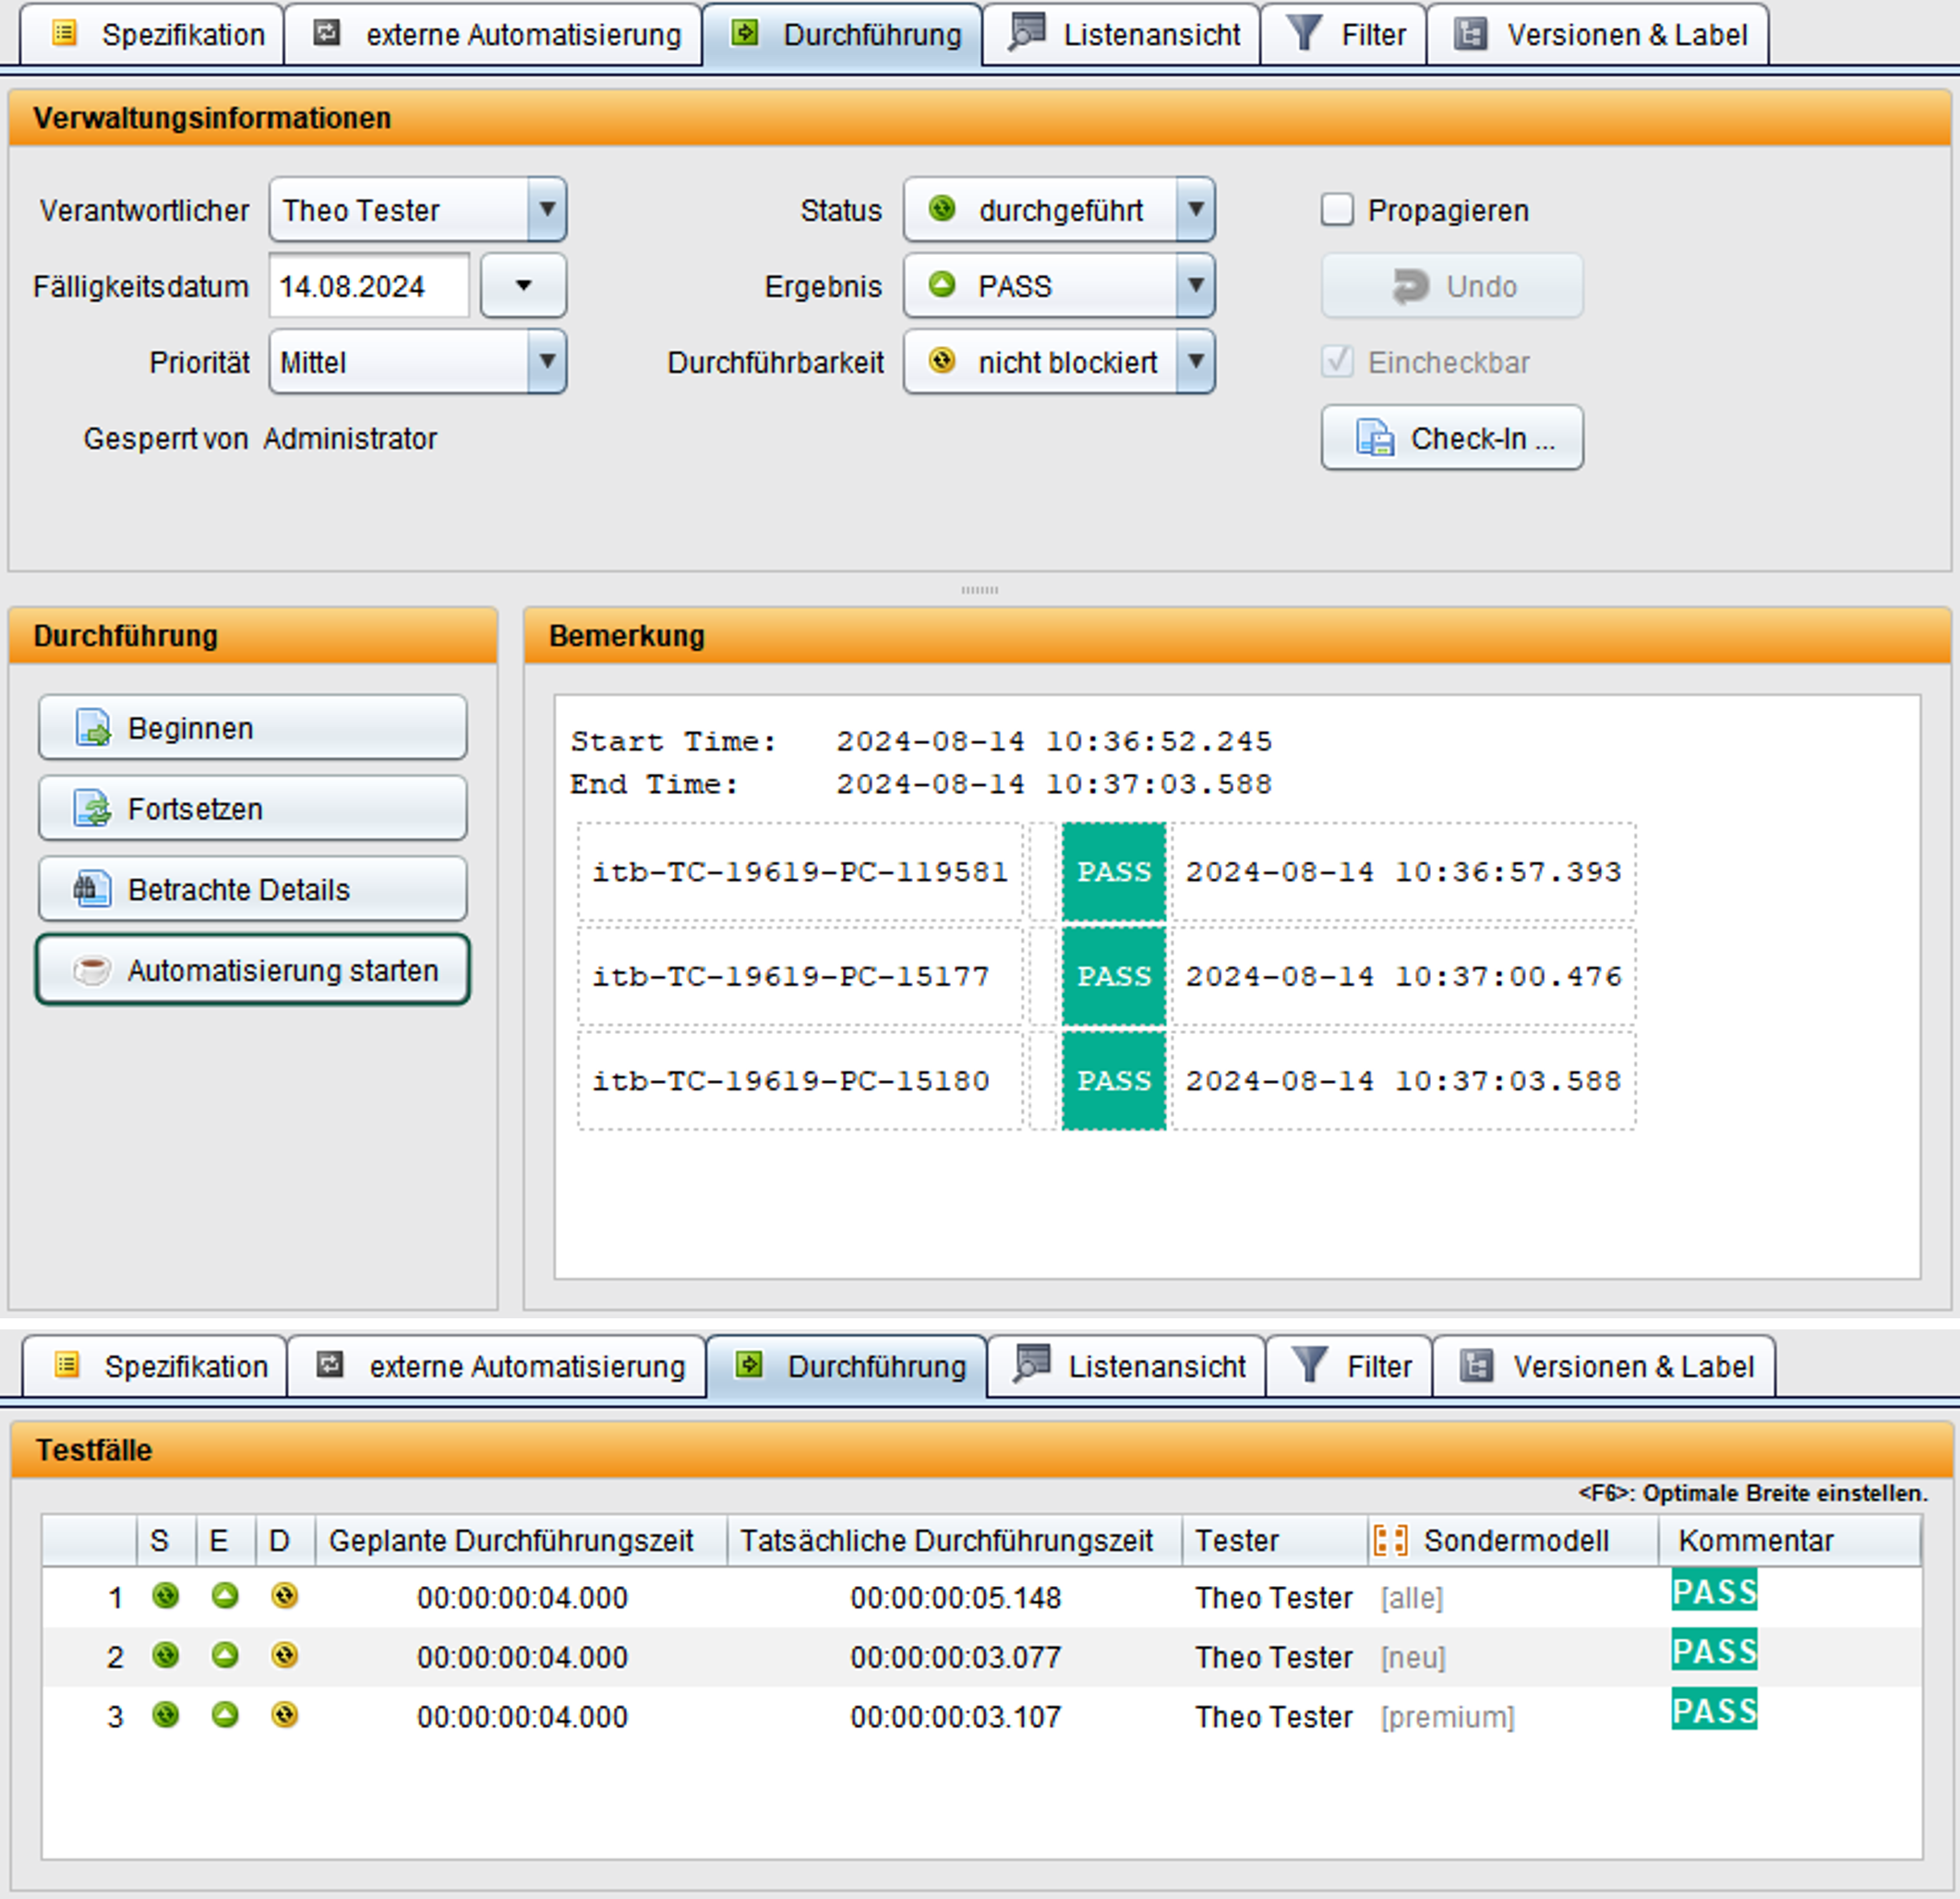Open lower Versionen & Label tab

click(x=1604, y=1366)
